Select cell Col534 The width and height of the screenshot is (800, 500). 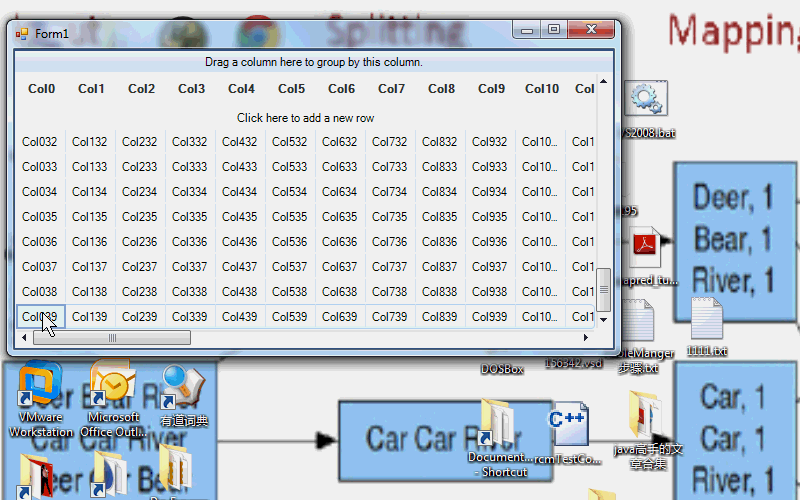click(x=289, y=191)
